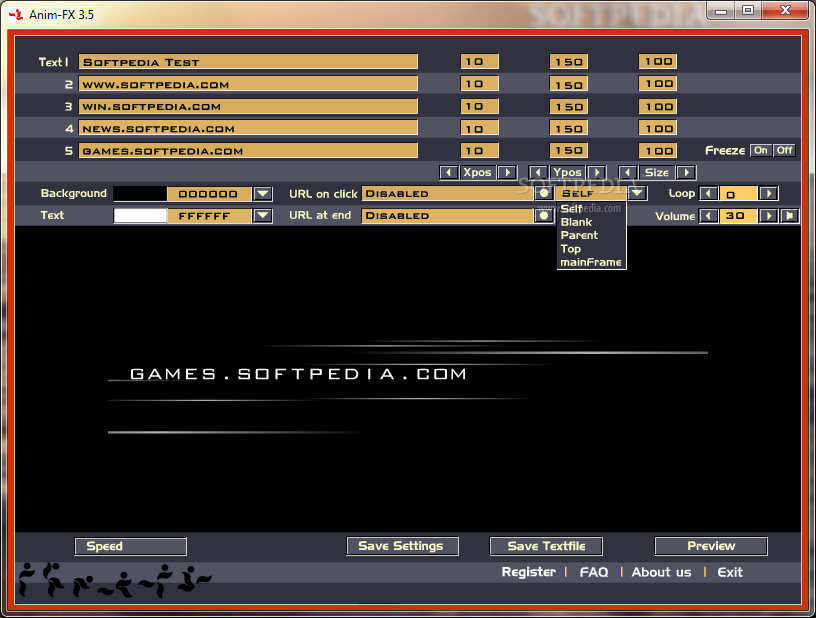Choose mainFrame from the target list
This screenshot has width=816, height=618.
pos(591,262)
